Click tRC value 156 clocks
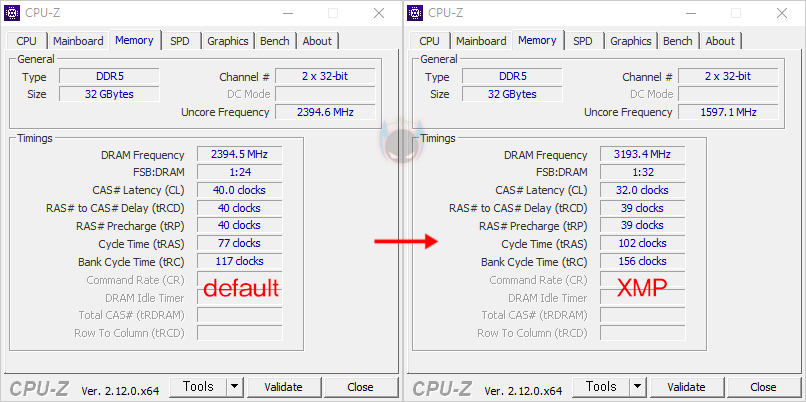The height and width of the screenshot is (402, 806). pos(643,261)
